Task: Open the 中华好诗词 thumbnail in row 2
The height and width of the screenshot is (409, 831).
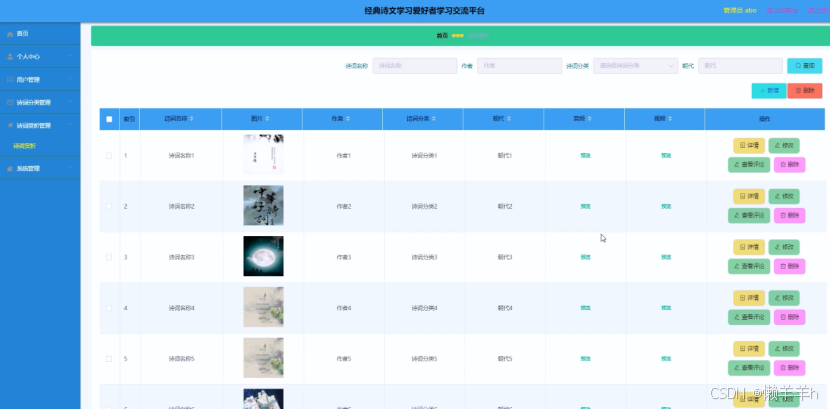Action: point(263,206)
